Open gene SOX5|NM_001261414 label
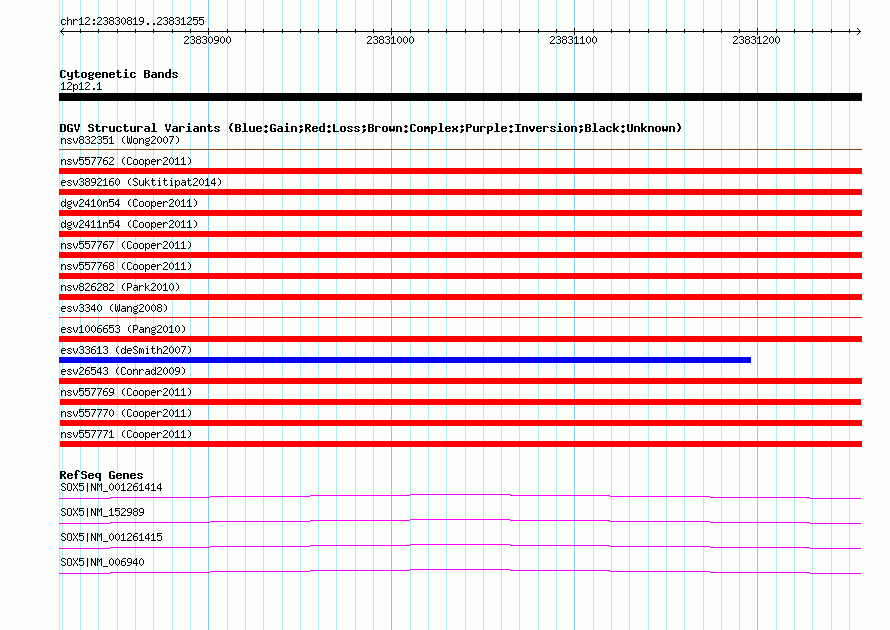The height and width of the screenshot is (630, 890). click(x=111, y=488)
